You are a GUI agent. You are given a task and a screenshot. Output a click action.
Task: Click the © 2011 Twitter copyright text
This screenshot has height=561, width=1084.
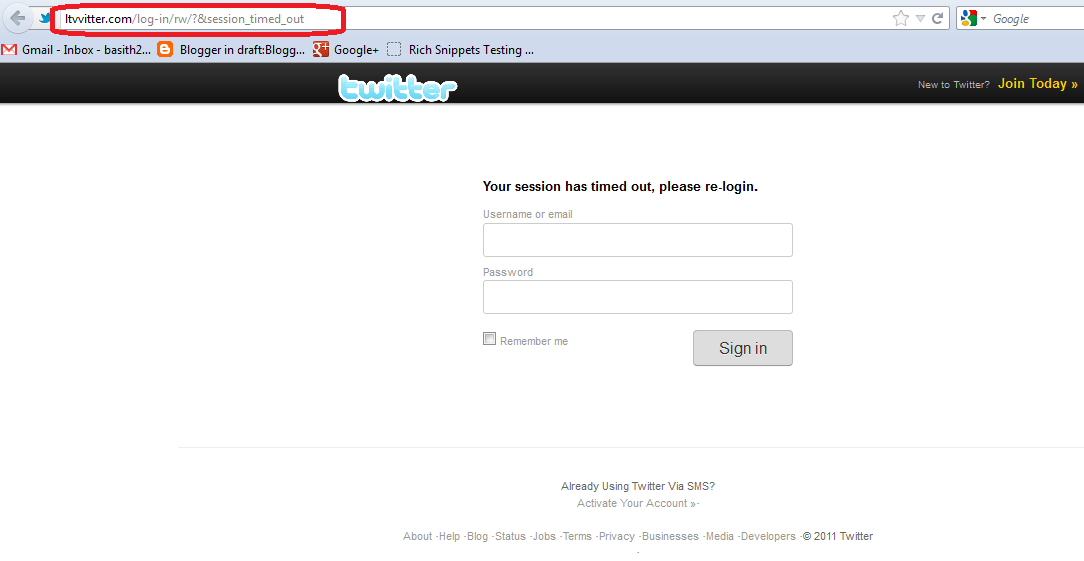pos(838,536)
